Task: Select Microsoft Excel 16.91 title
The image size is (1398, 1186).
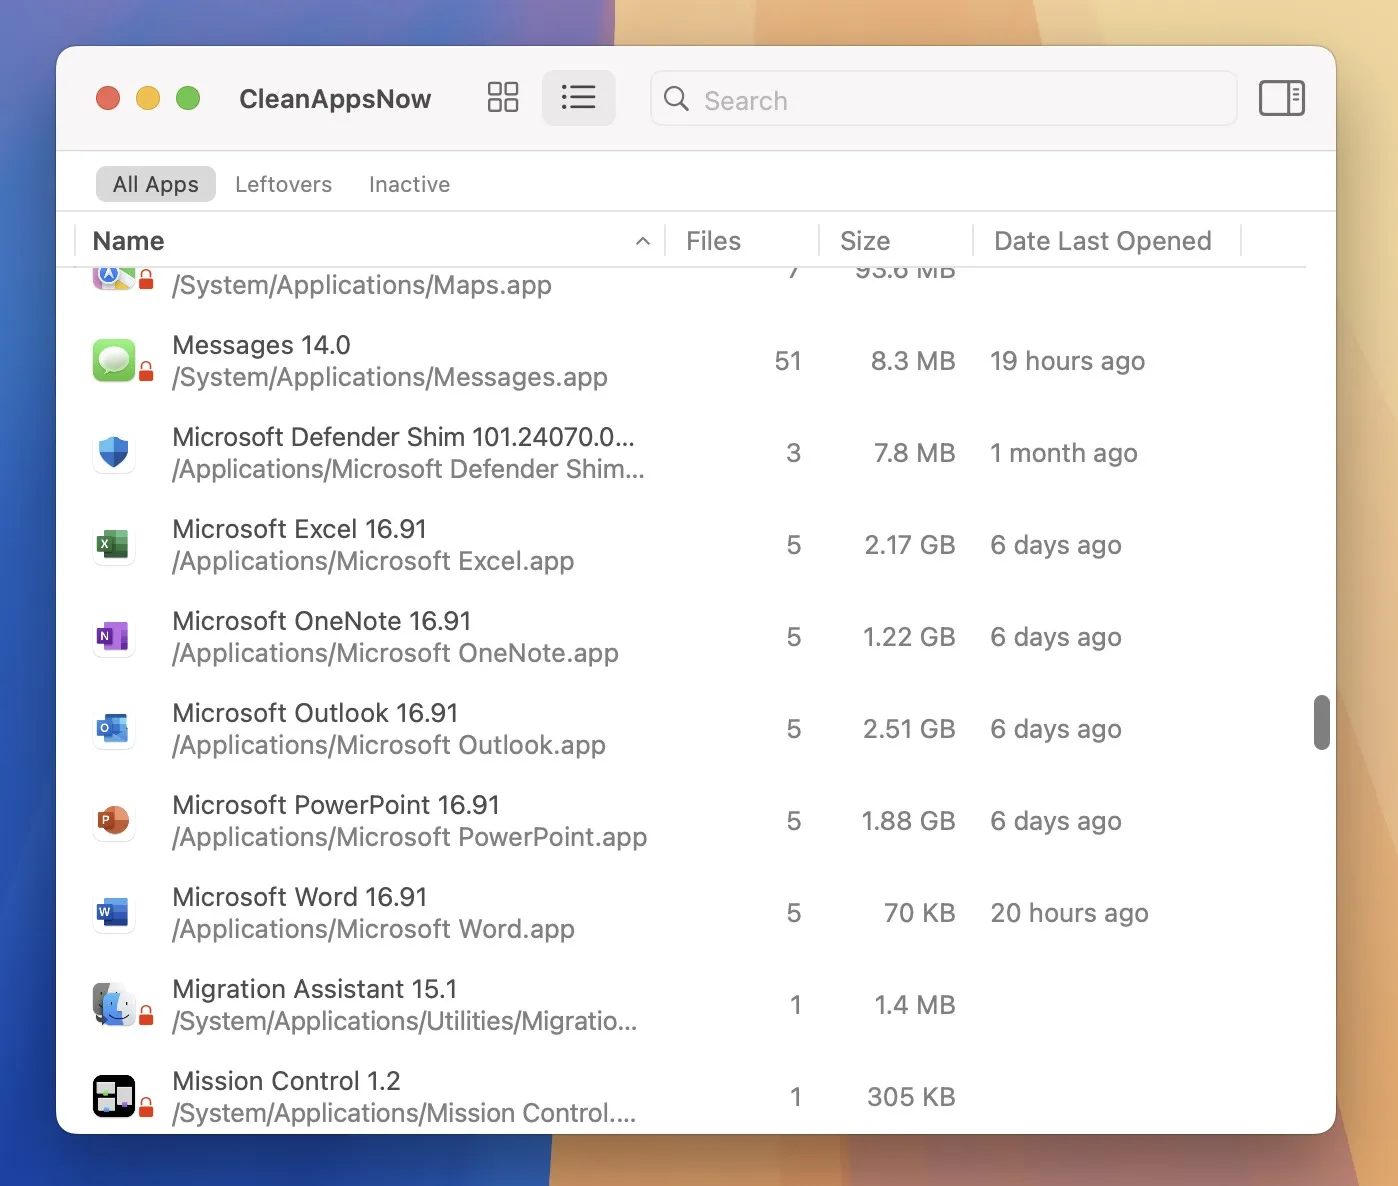Action: [x=299, y=529]
